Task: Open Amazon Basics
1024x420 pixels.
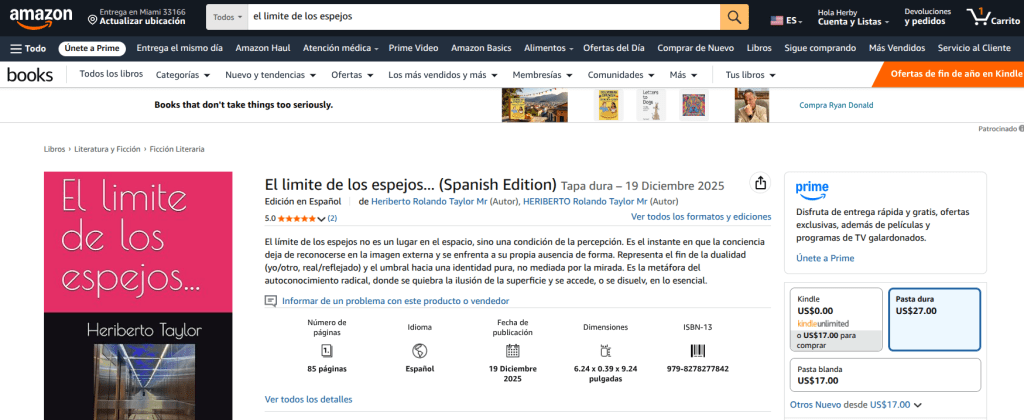Action: [481, 48]
